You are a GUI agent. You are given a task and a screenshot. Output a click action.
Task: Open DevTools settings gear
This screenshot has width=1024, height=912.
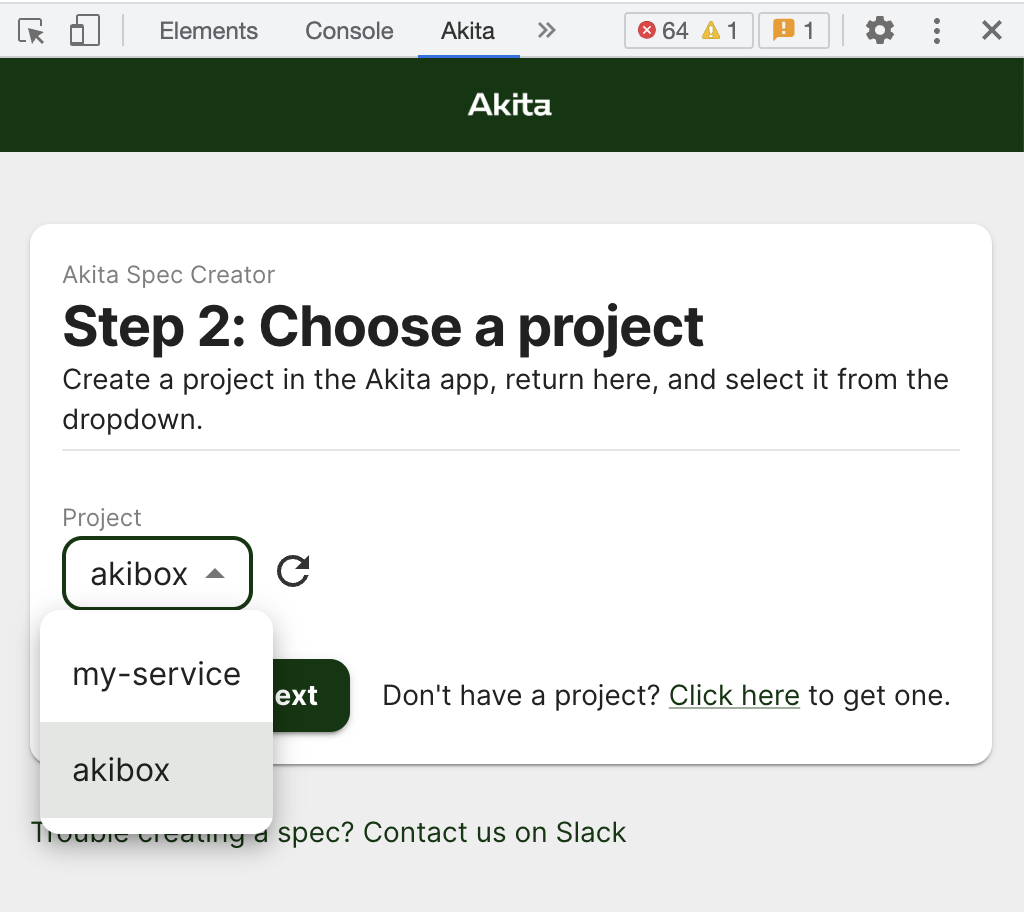coord(880,31)
